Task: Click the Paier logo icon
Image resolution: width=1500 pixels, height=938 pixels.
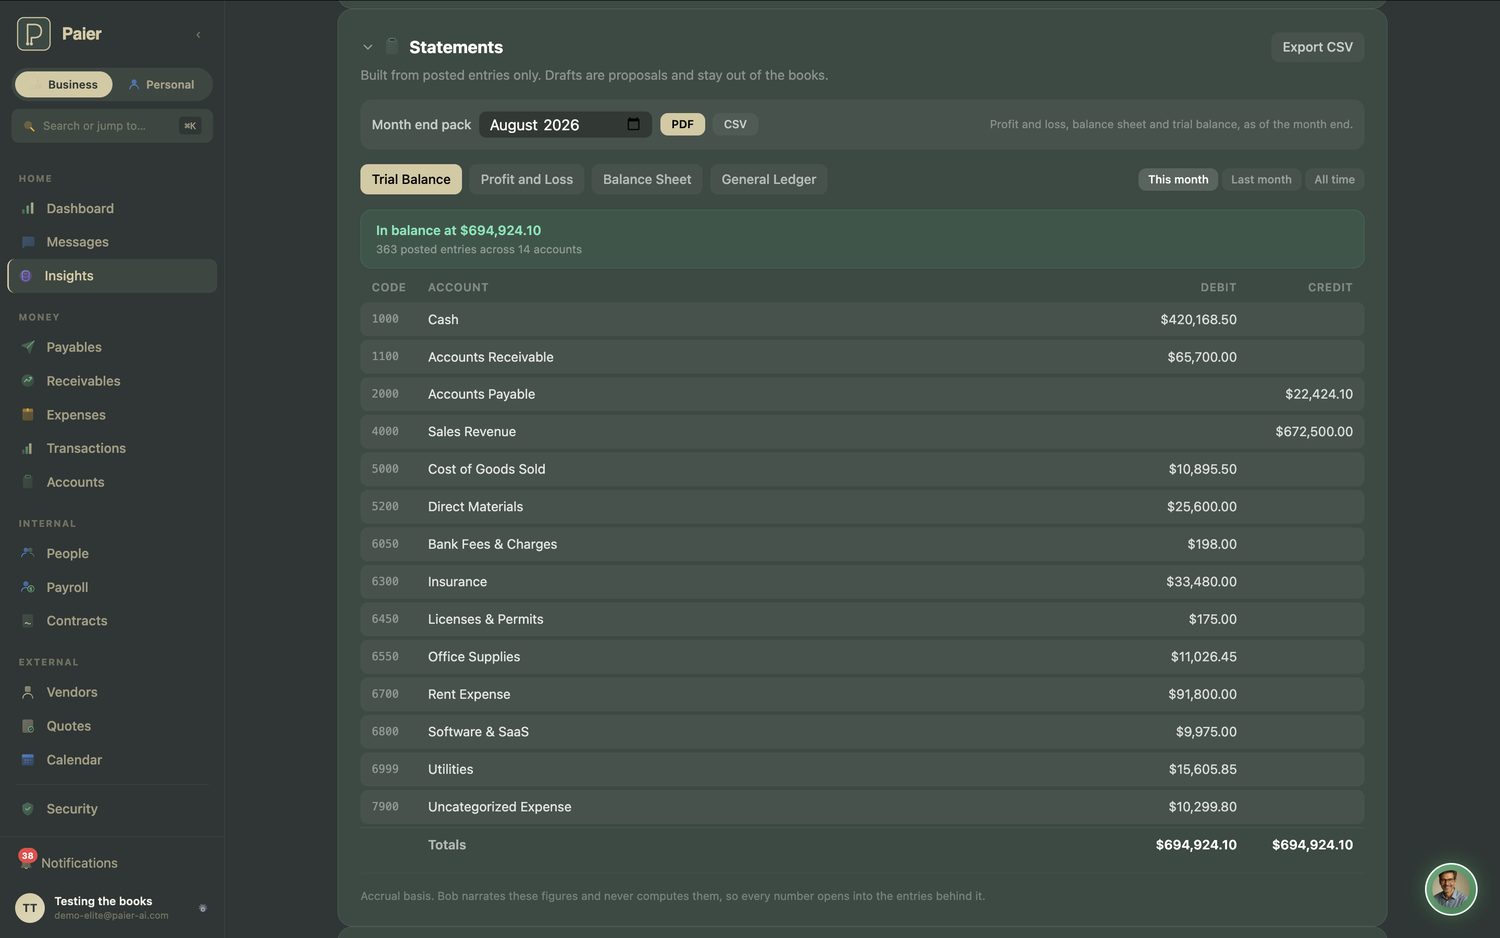Action: [x=34, y=34]
